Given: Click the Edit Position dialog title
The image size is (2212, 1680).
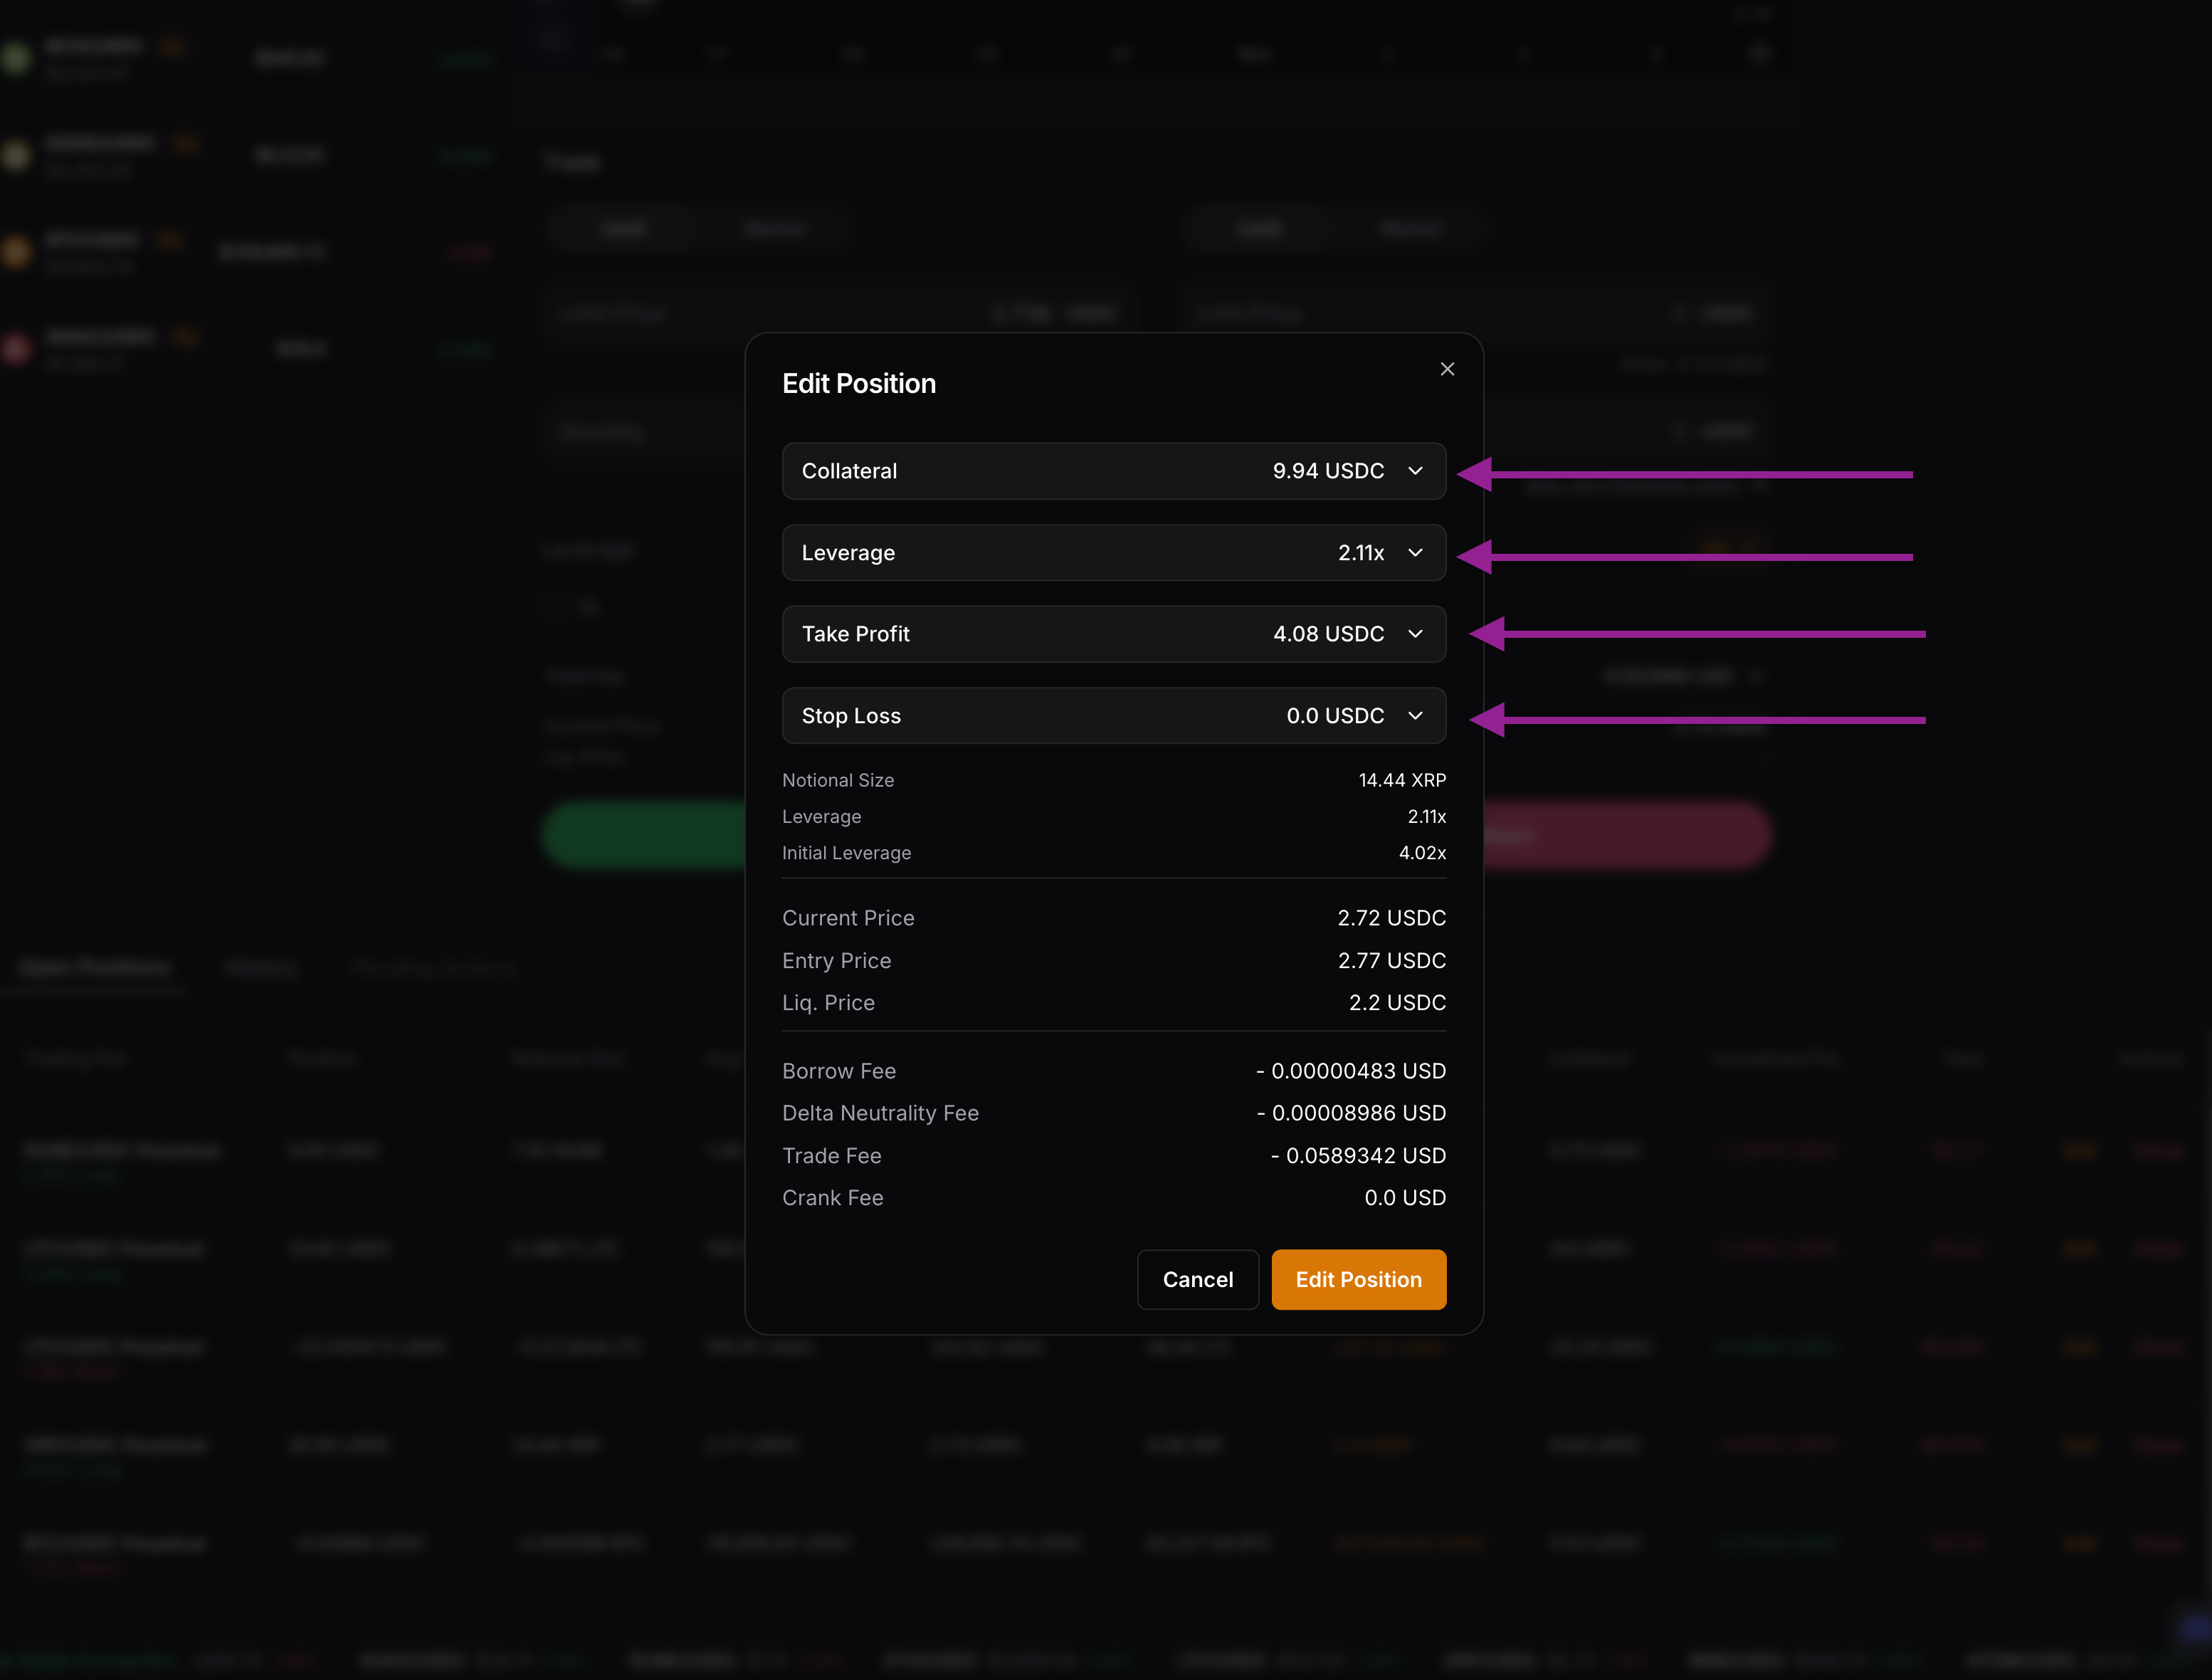Looking at the screenshot, I should [x=858, y=383].
